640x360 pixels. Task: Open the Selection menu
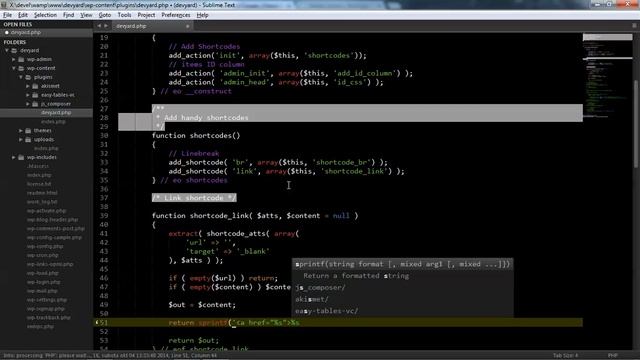[x=45, y=15]
